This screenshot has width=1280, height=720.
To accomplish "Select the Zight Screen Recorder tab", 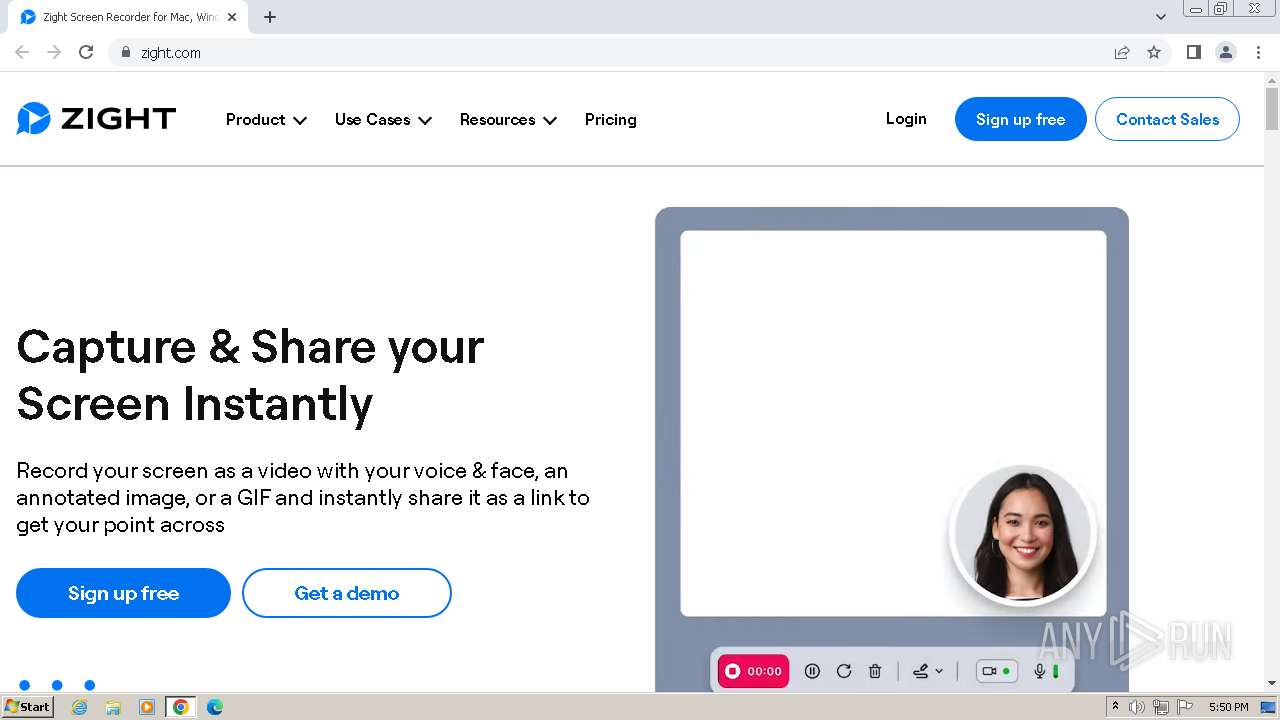I will click(x=128, y=17).
